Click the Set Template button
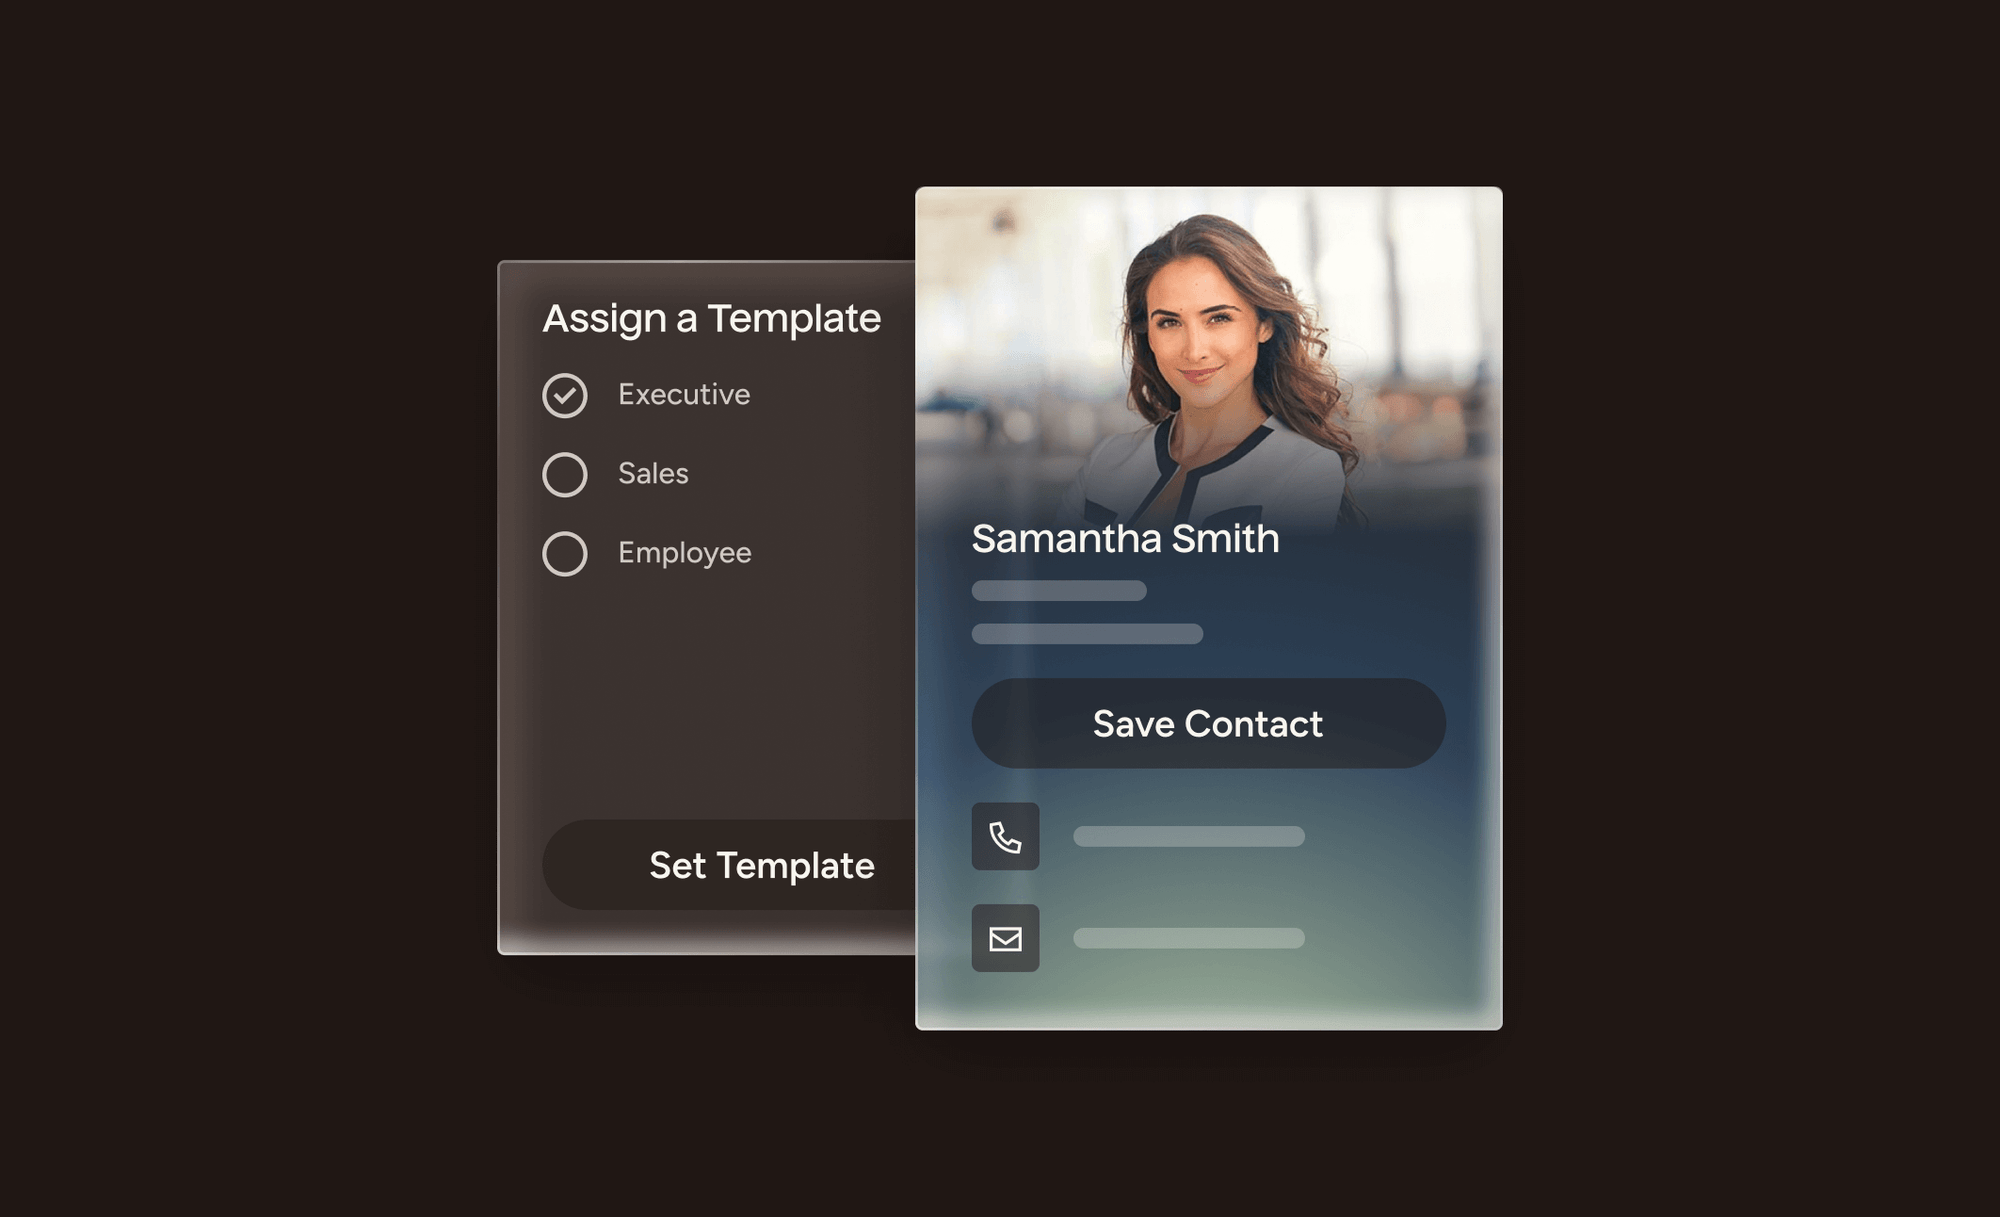 (729, 865)
